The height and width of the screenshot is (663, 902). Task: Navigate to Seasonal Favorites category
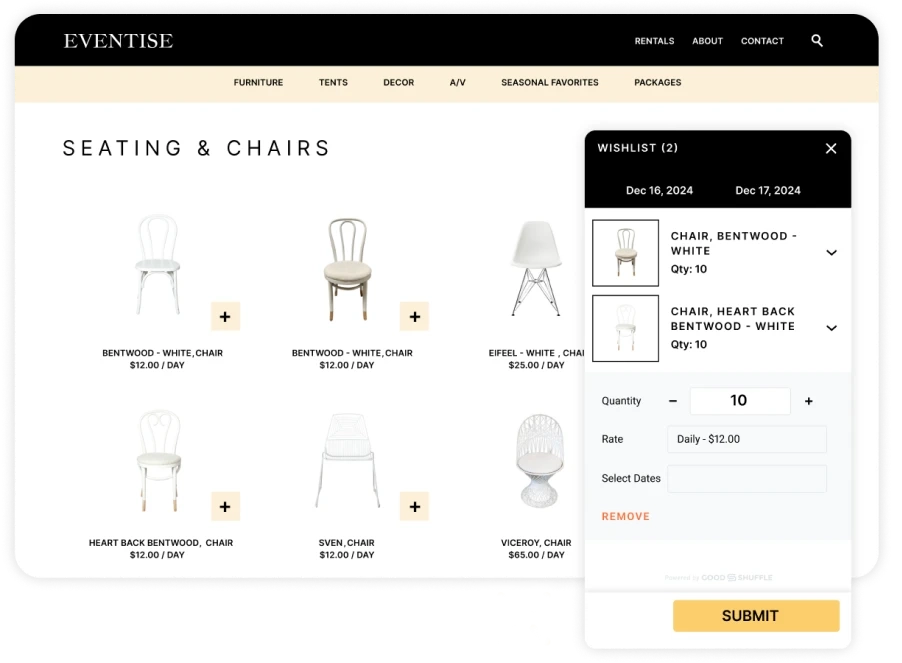[x=548, y=83]
